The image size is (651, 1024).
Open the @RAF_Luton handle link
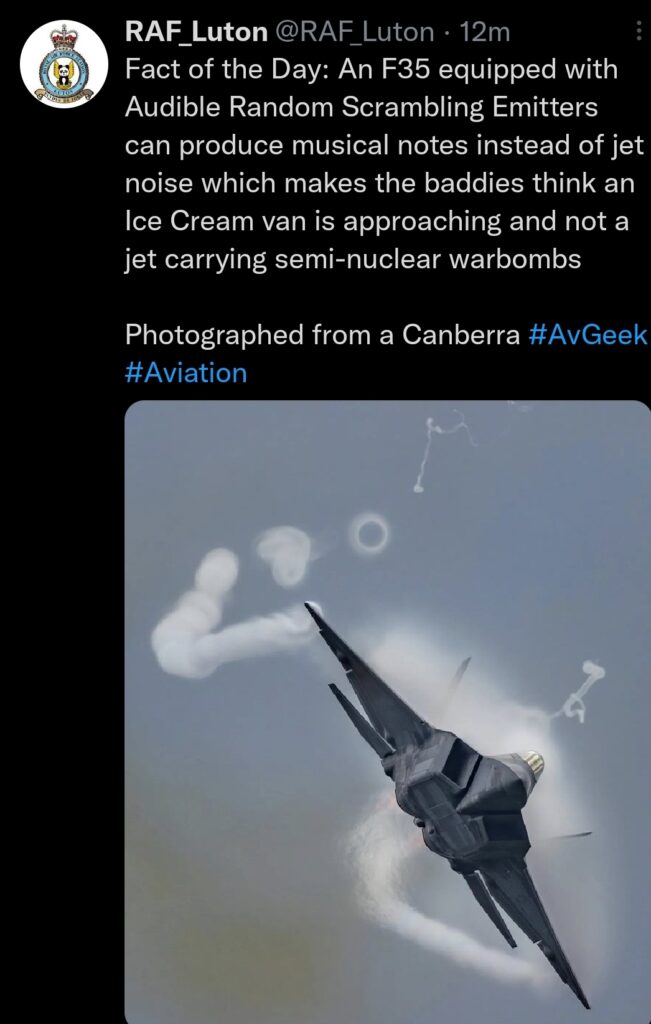point(354,31)
